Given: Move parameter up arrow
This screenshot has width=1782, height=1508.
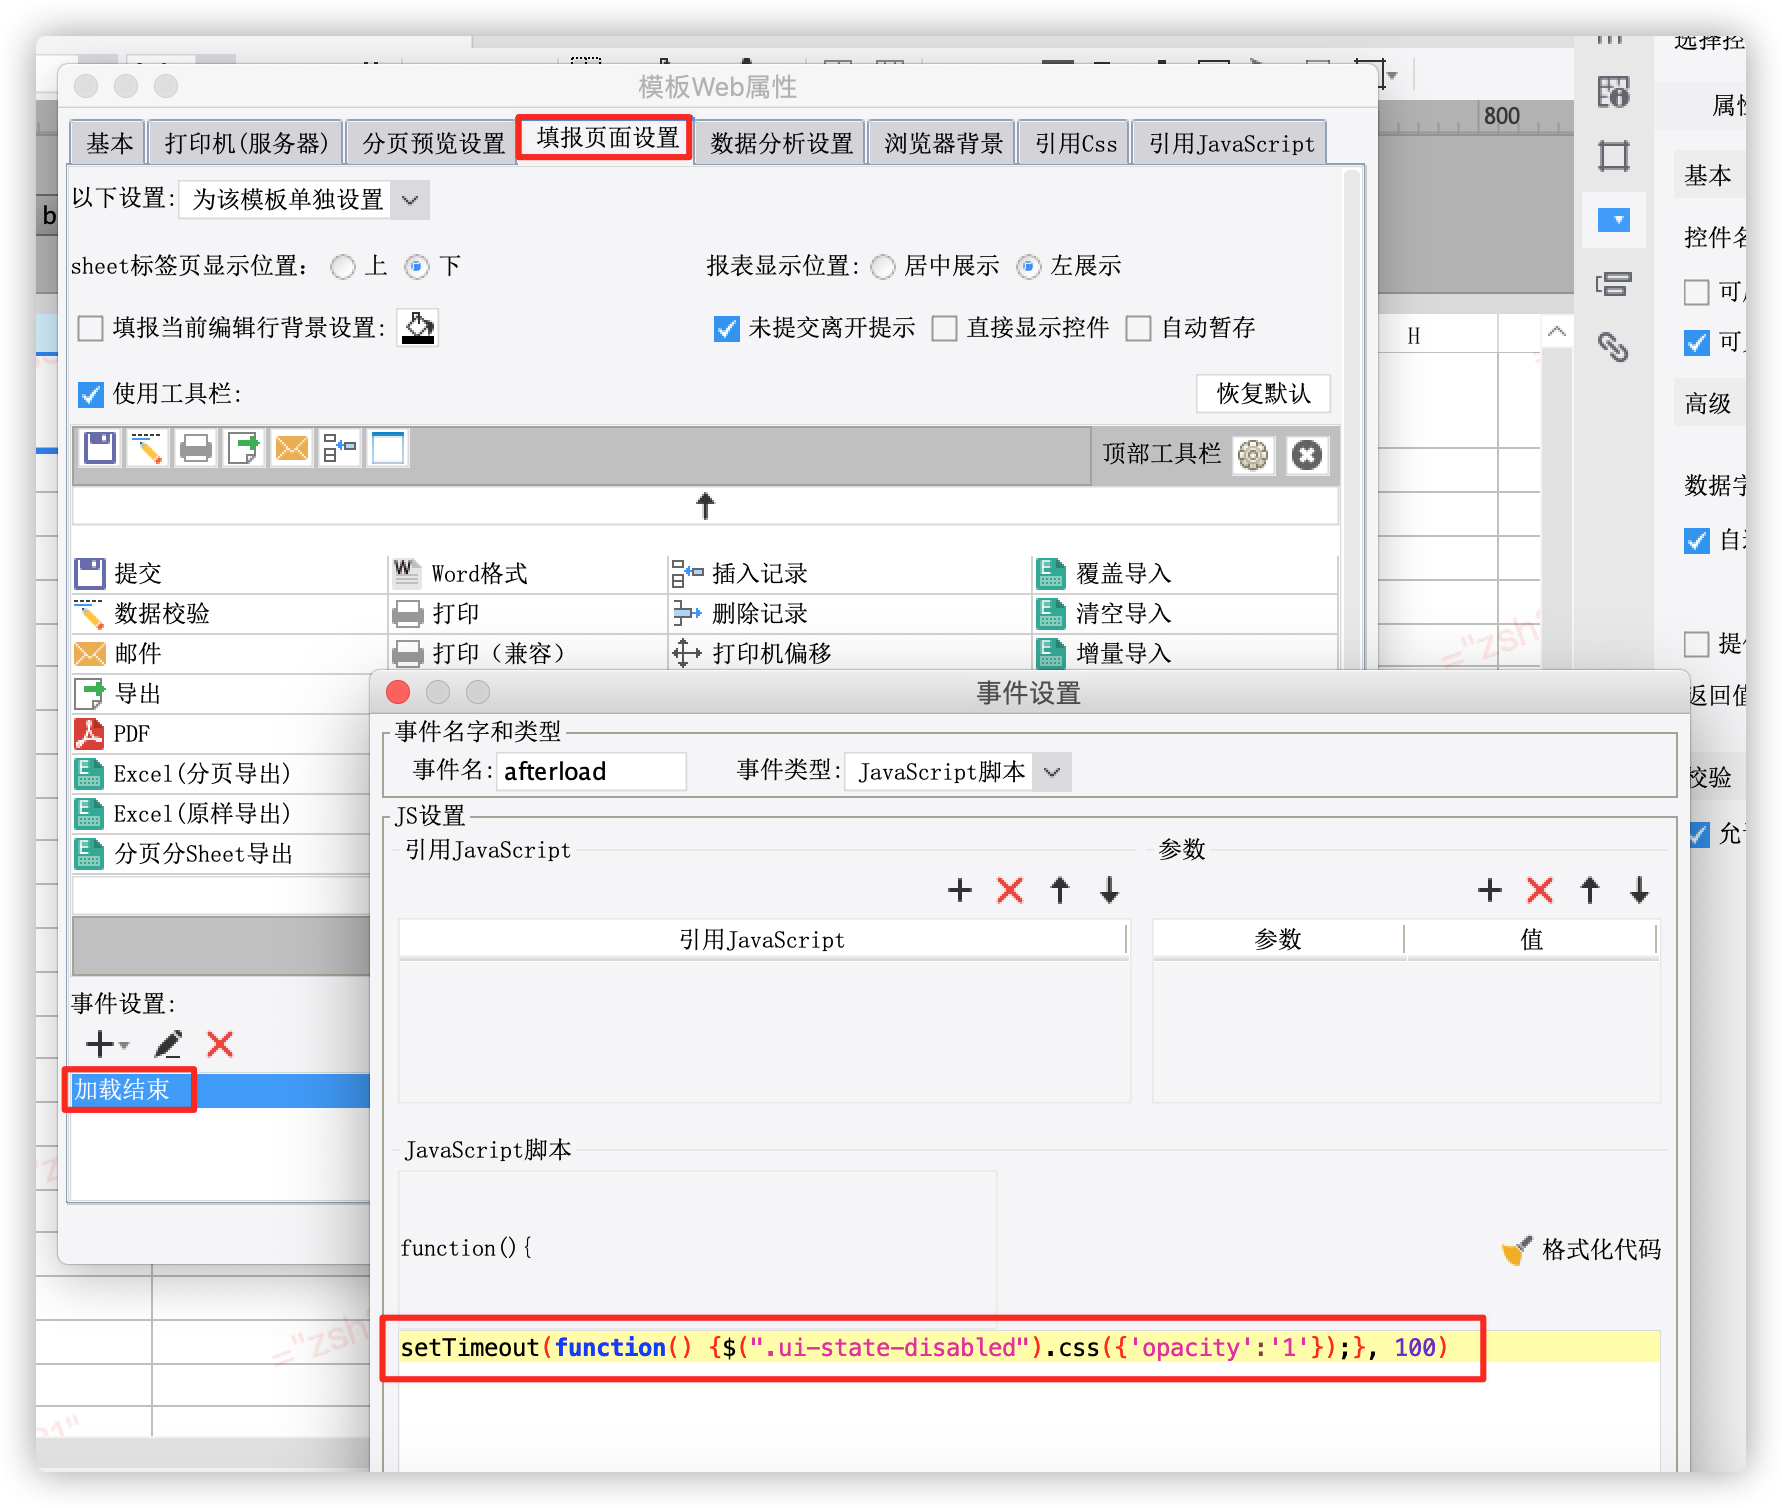Looking at the screenshot, I should 1590,890.
